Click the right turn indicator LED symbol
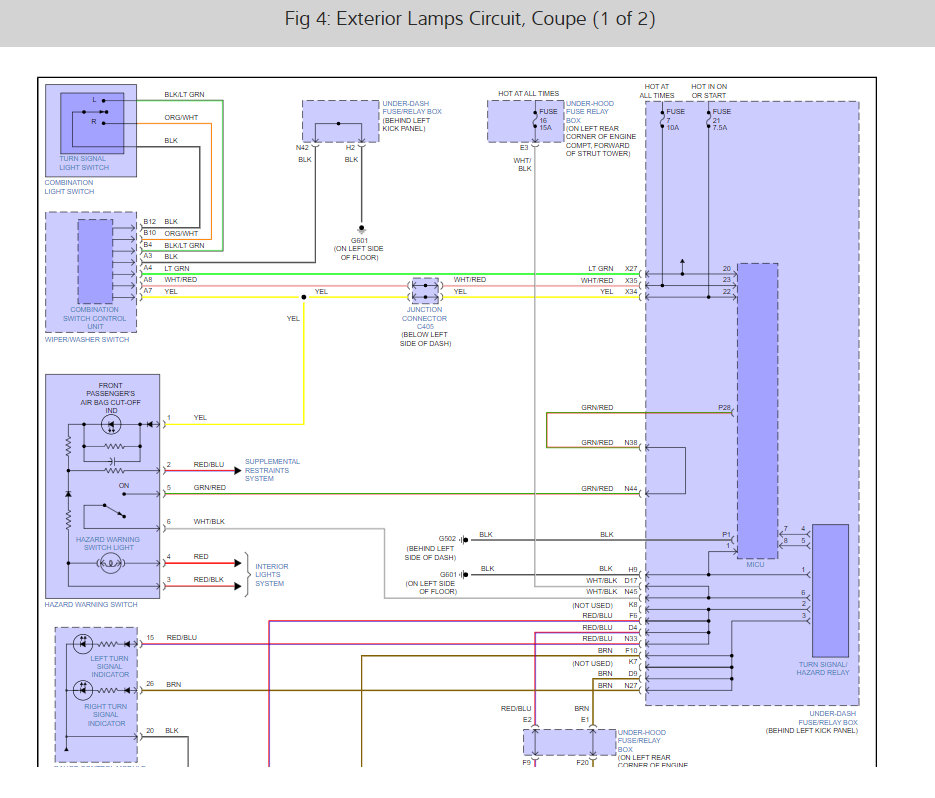 tap(83, 690)
